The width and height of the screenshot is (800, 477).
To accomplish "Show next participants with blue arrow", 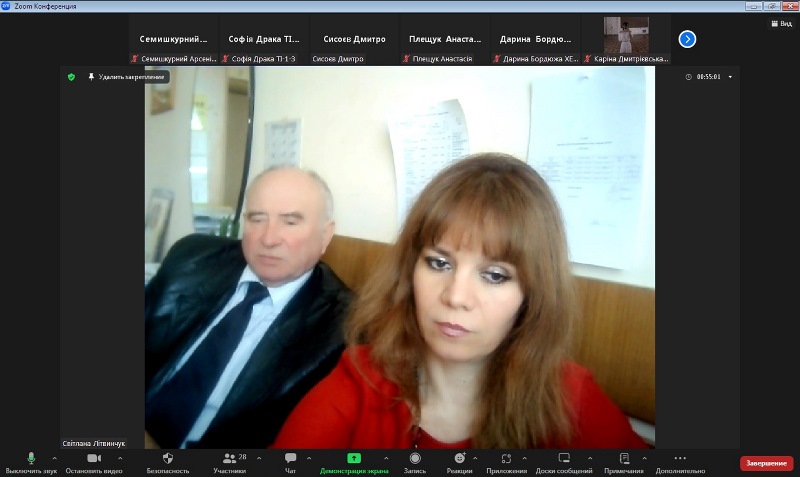I will 687,39.
